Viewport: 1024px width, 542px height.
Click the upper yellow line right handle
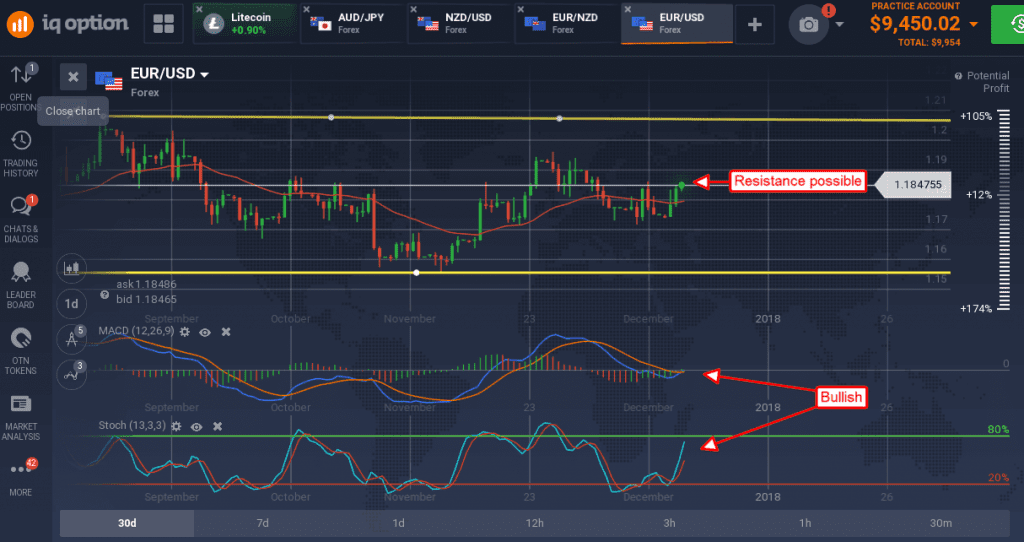coord(559,119)
